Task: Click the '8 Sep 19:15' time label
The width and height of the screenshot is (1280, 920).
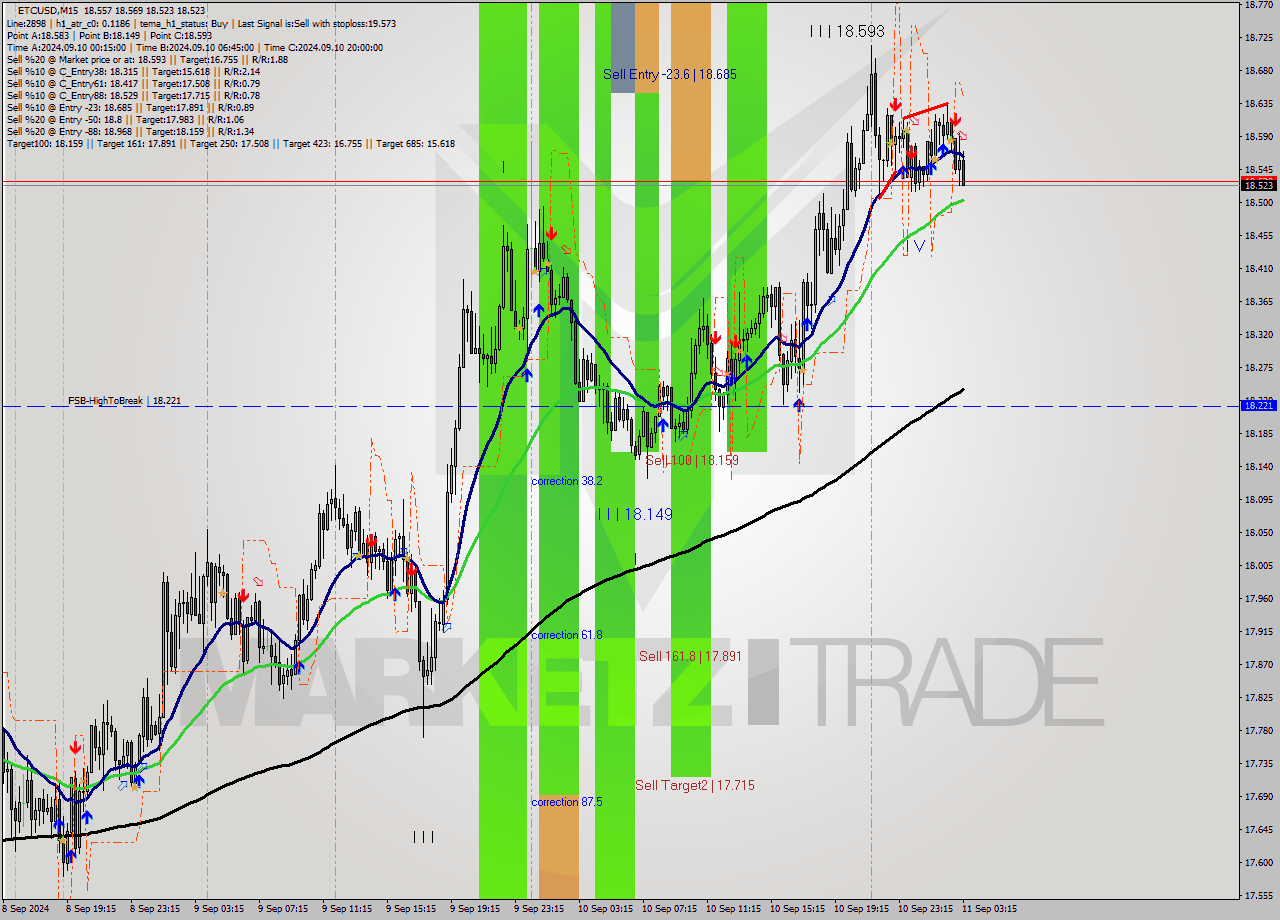Action: click(x=91, y=909)
